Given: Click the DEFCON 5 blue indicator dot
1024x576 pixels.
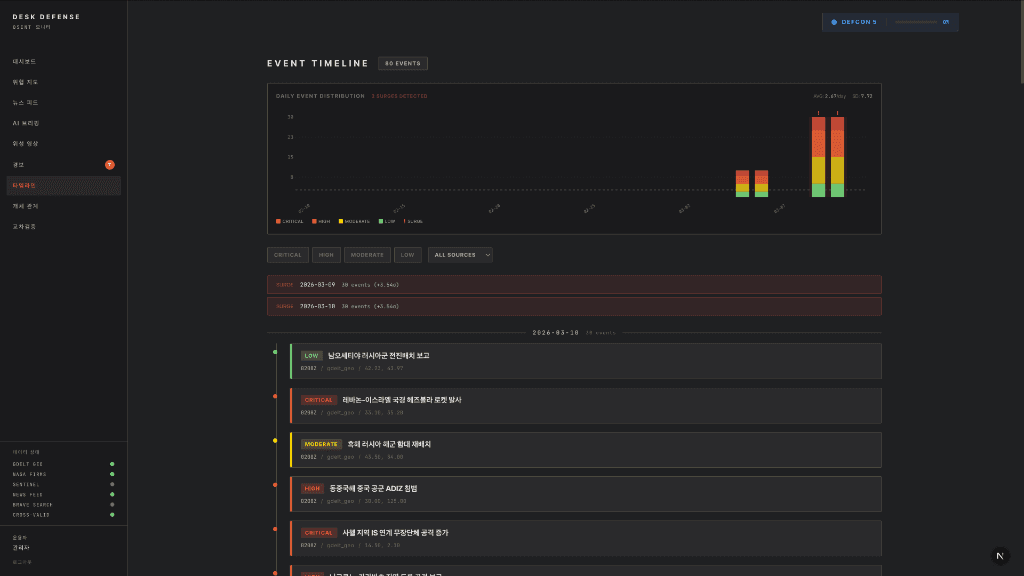Looking at the screenshot, I should 834,22.
